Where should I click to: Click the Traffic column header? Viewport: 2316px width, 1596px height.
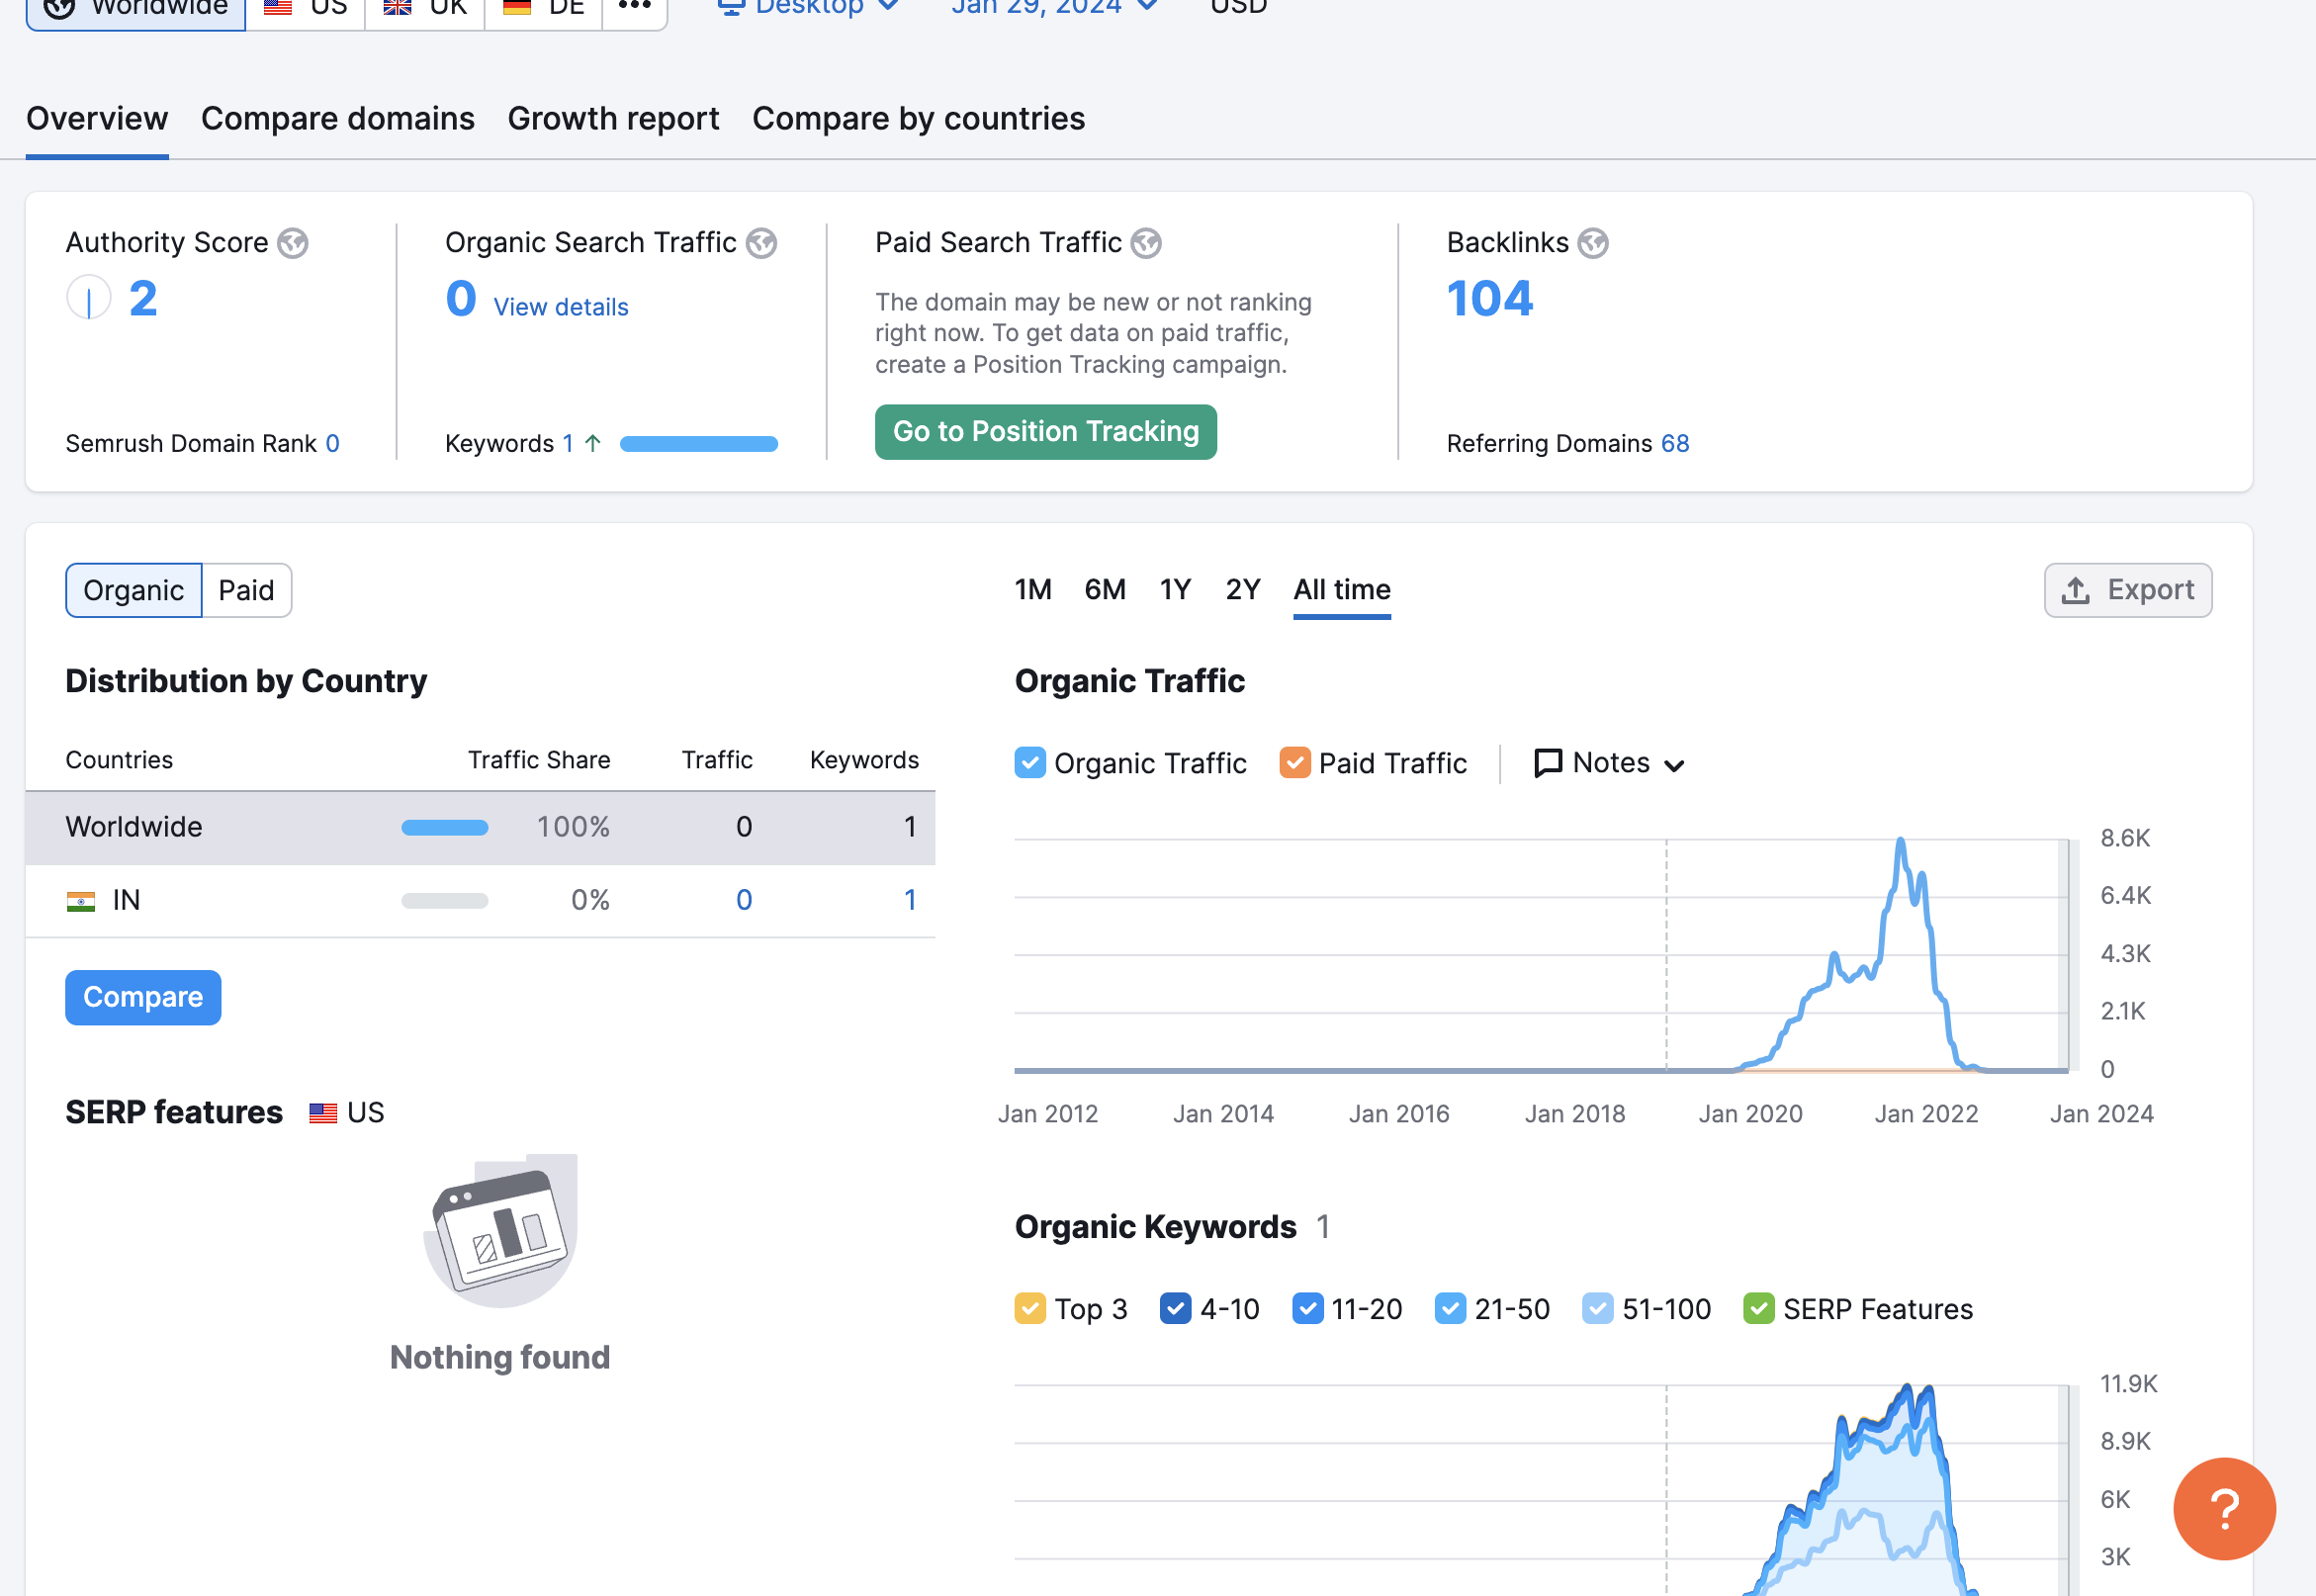pos(717,760)
